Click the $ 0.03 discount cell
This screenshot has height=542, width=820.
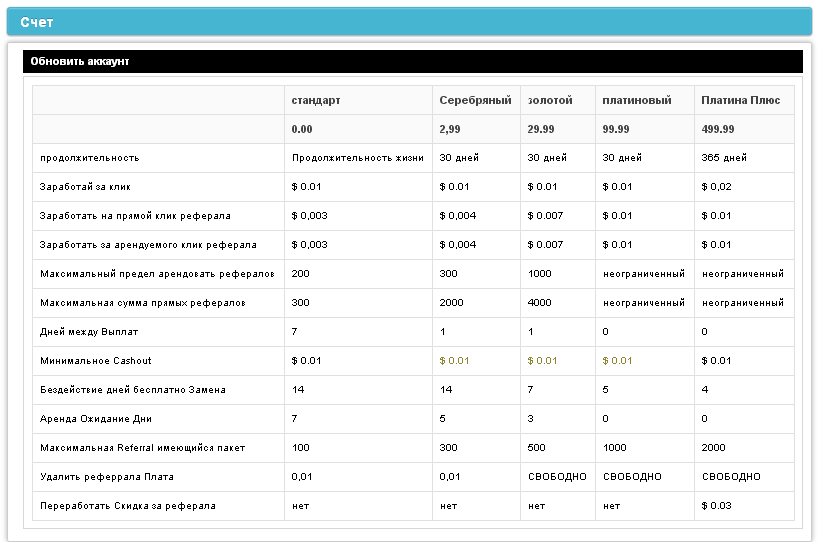pos(716,506)
